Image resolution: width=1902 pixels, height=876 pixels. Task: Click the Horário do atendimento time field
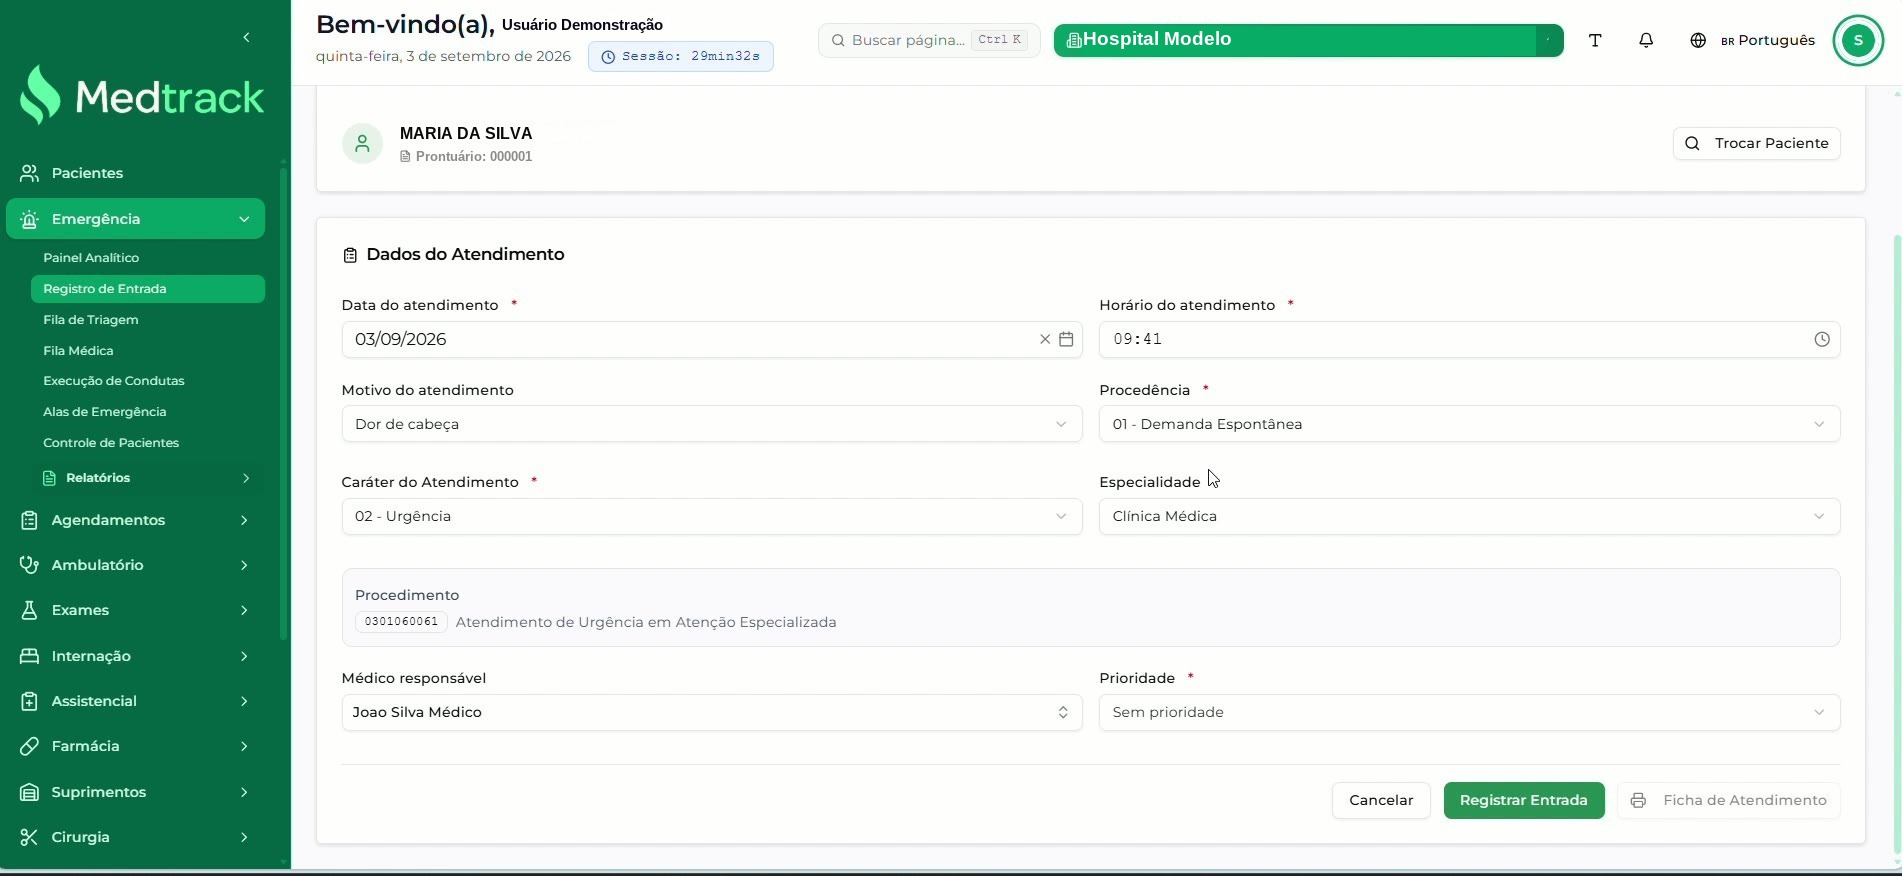click(x=1469, y=339)
